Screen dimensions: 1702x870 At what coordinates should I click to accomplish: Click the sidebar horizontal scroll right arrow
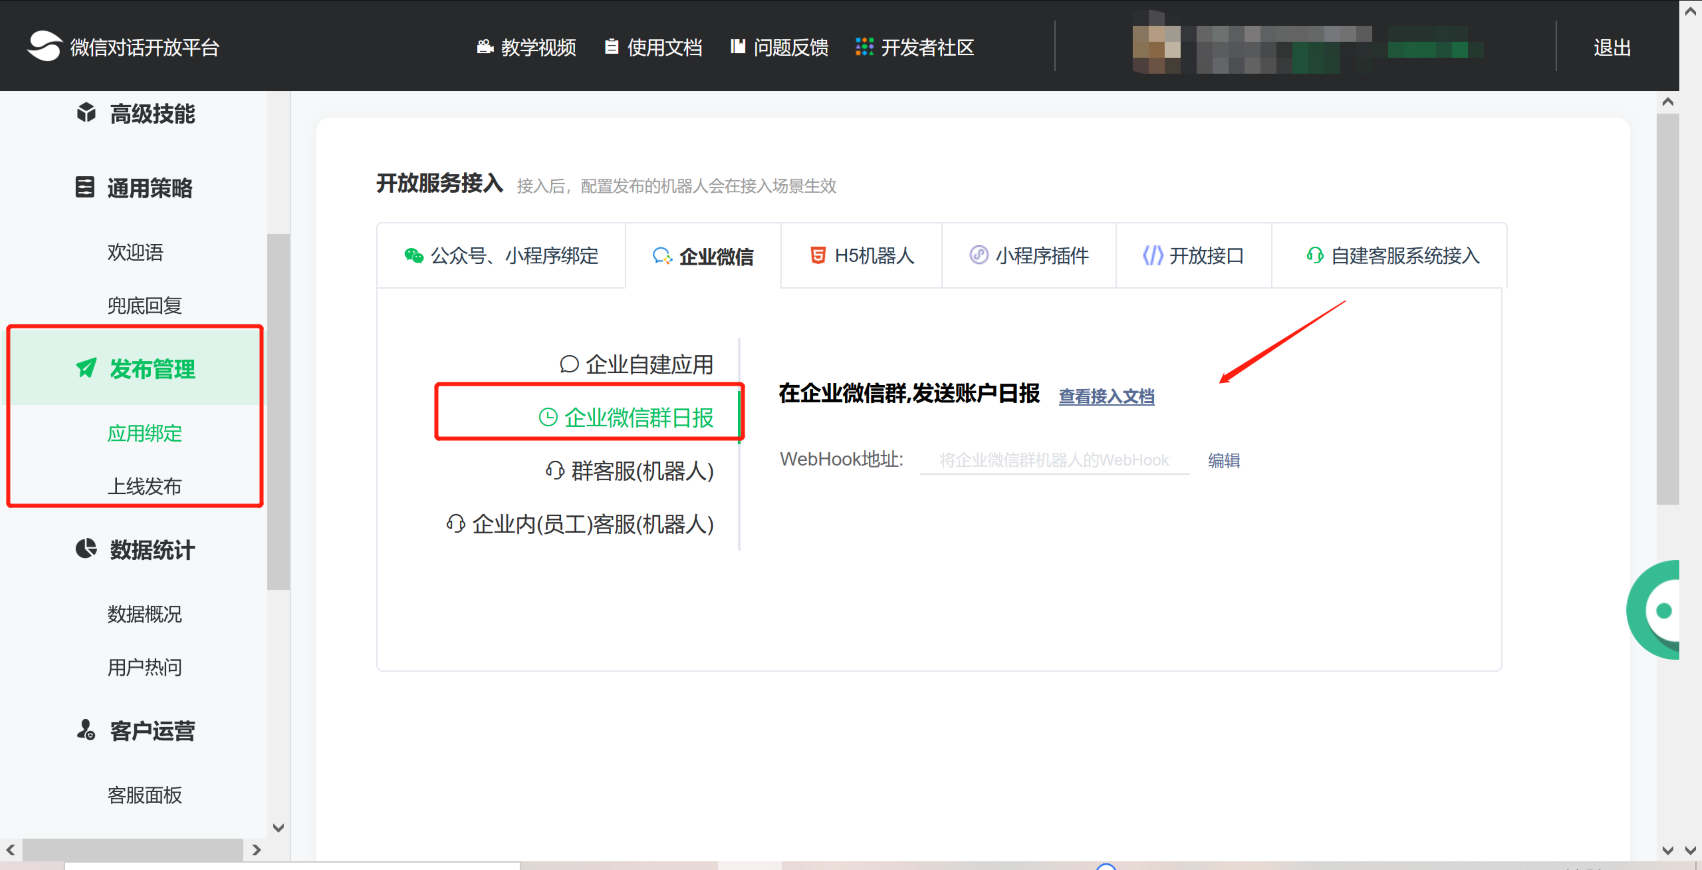point(256,850)
